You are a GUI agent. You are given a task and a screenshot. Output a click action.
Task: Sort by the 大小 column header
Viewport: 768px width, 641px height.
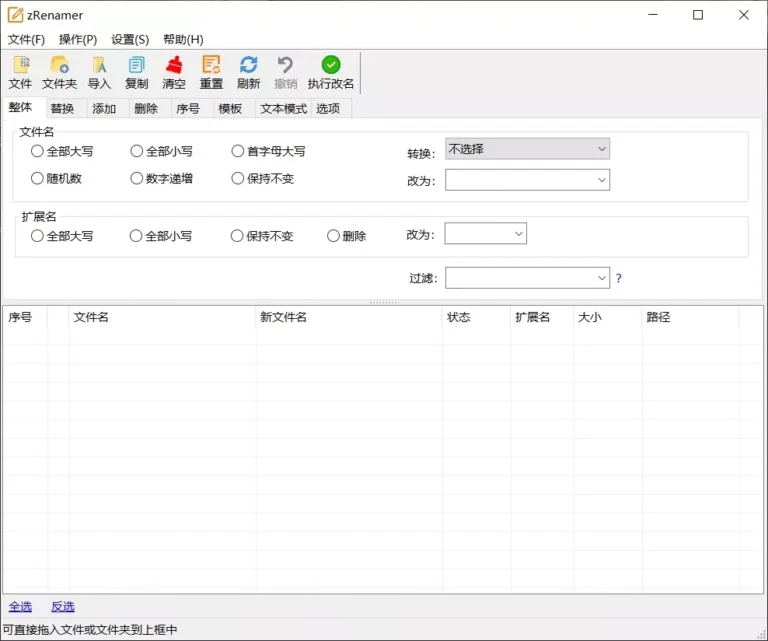pos(607,317)
